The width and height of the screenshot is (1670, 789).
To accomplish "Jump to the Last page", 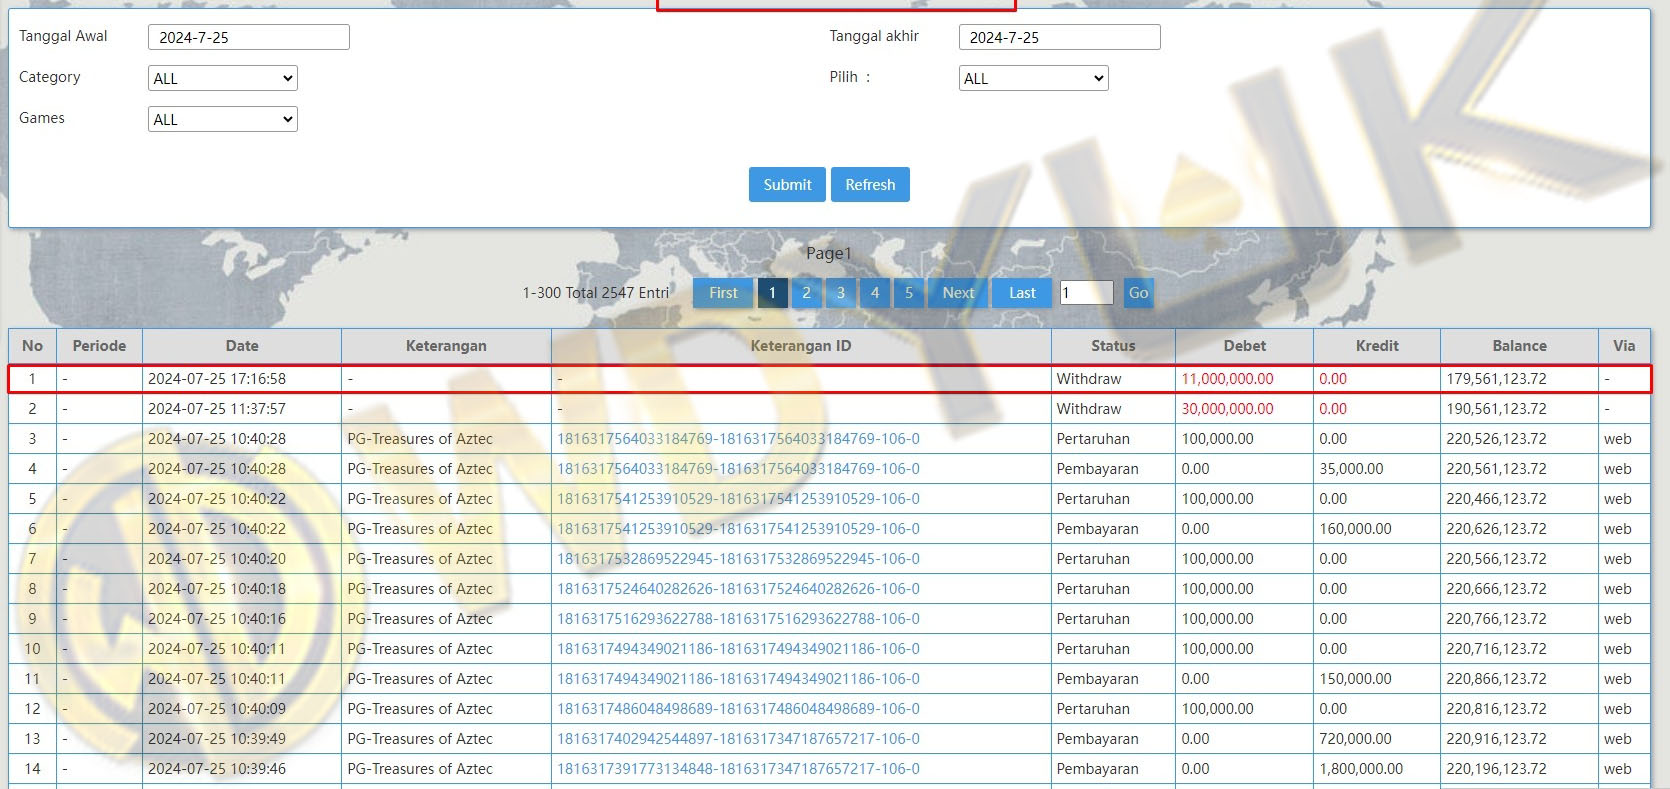I will click(1022, 293).
